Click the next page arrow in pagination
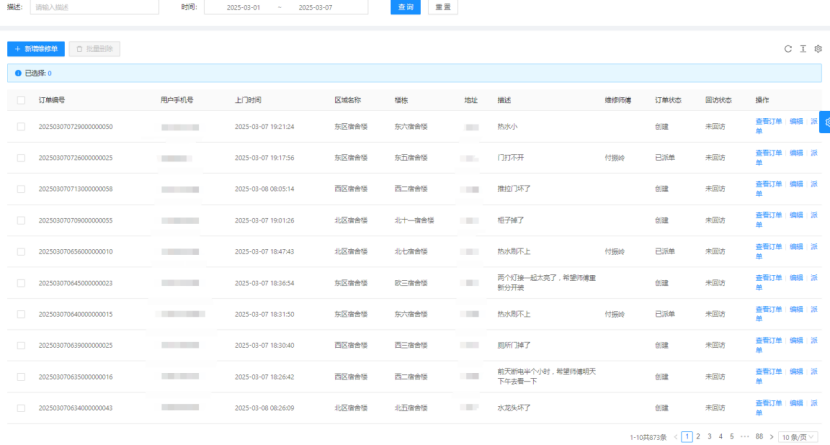Screen dimensions: 830x445 [772, 437]
